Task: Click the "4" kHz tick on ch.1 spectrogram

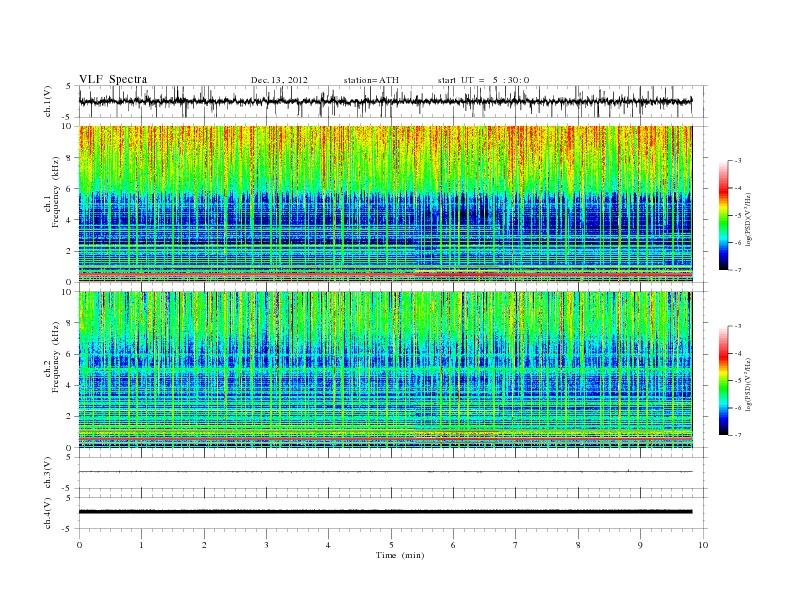Action: tap(69, 220)
